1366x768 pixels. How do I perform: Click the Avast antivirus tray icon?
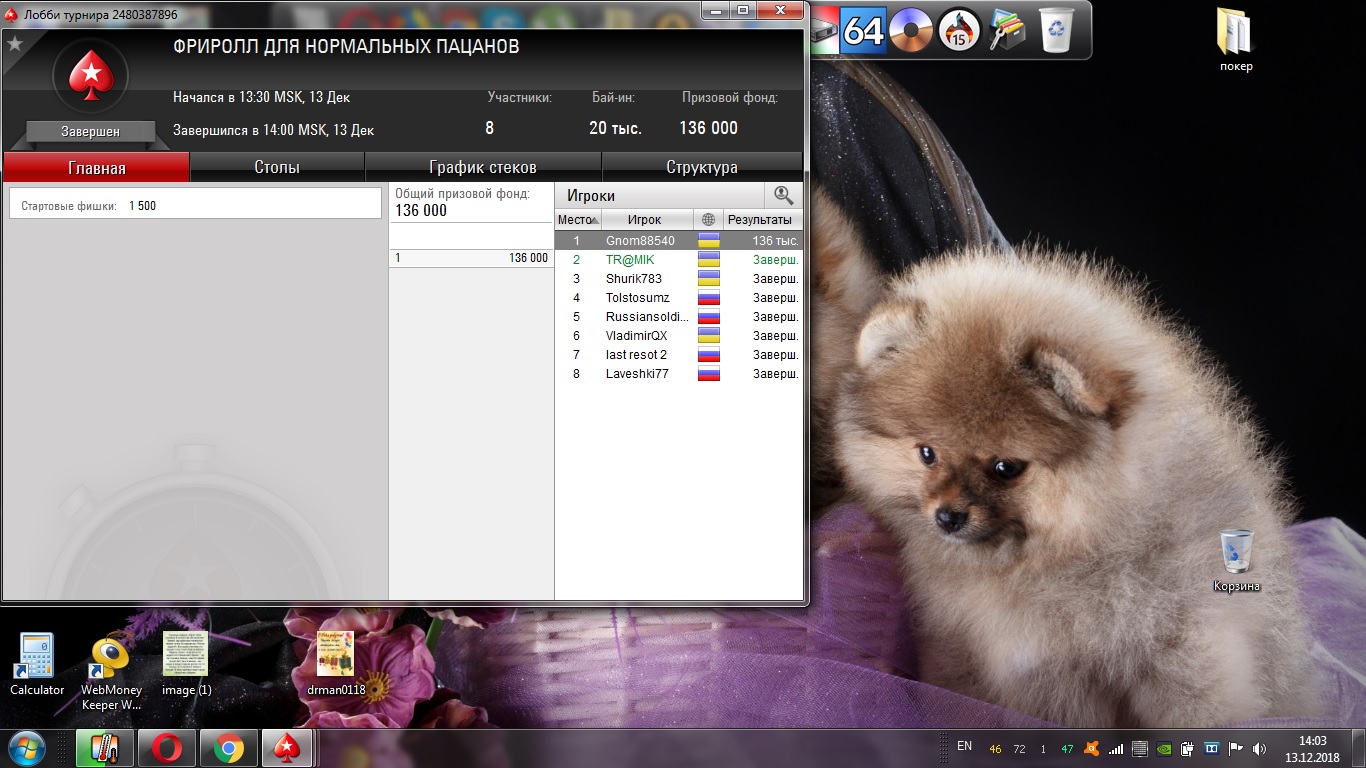click(x=1094, y=748)
